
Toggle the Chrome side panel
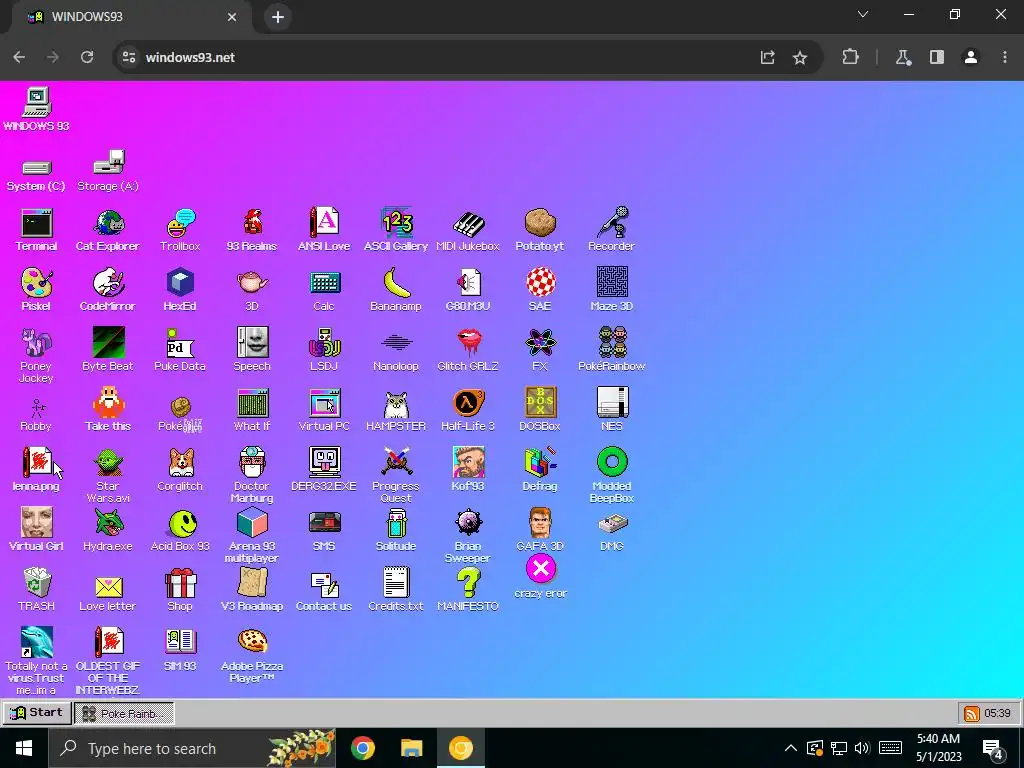[937, 57]
